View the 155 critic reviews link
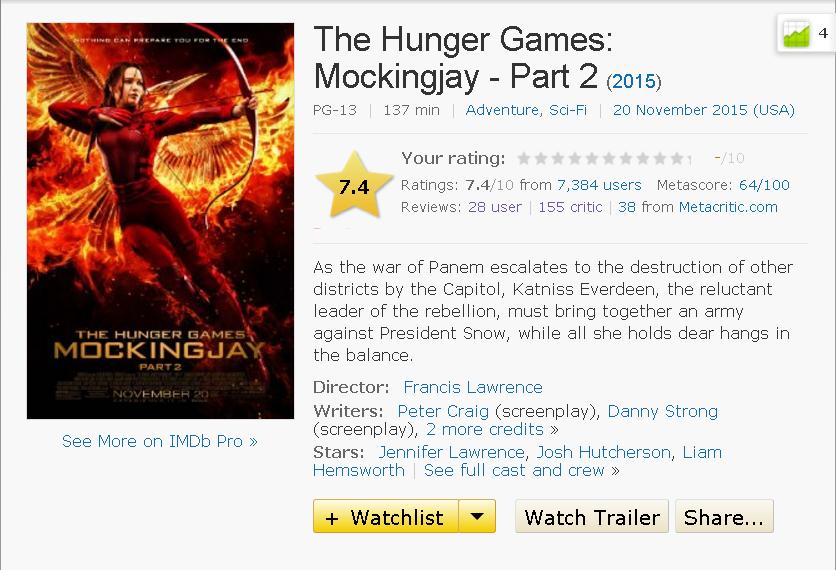The height and width of the screenshot is (570, 836). tap(570, 207)
